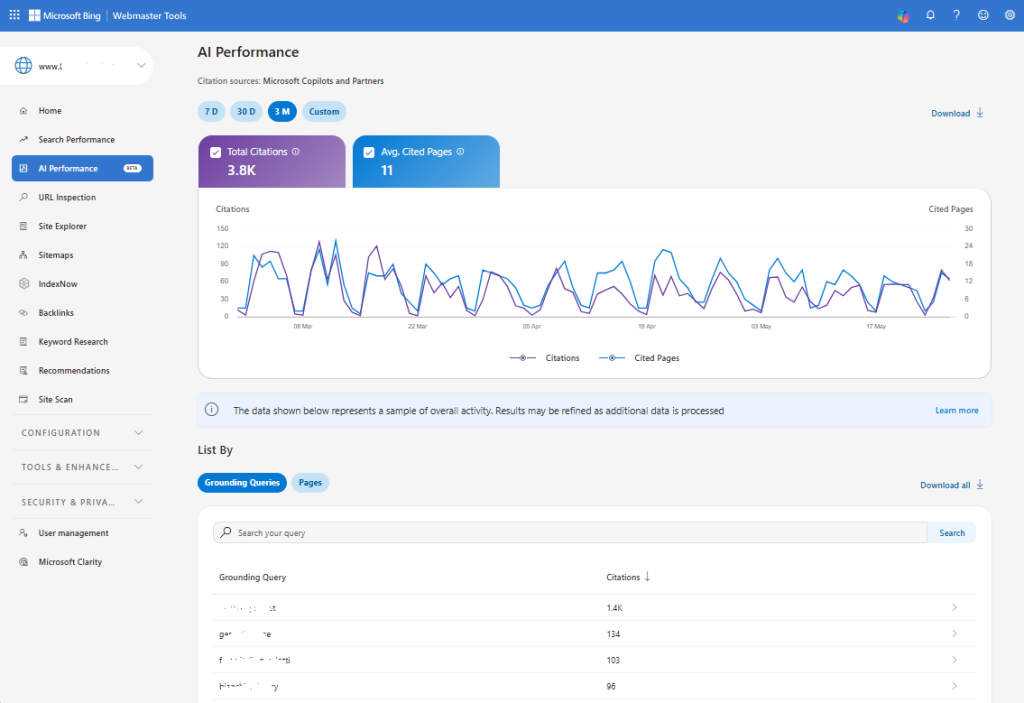
Task: Open the help question mark icon
Action: [x=956, y=15]
